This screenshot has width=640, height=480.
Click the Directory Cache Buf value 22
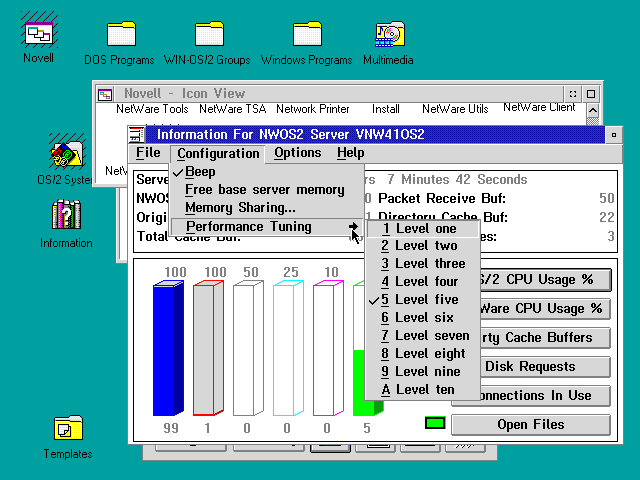(607, 217)
